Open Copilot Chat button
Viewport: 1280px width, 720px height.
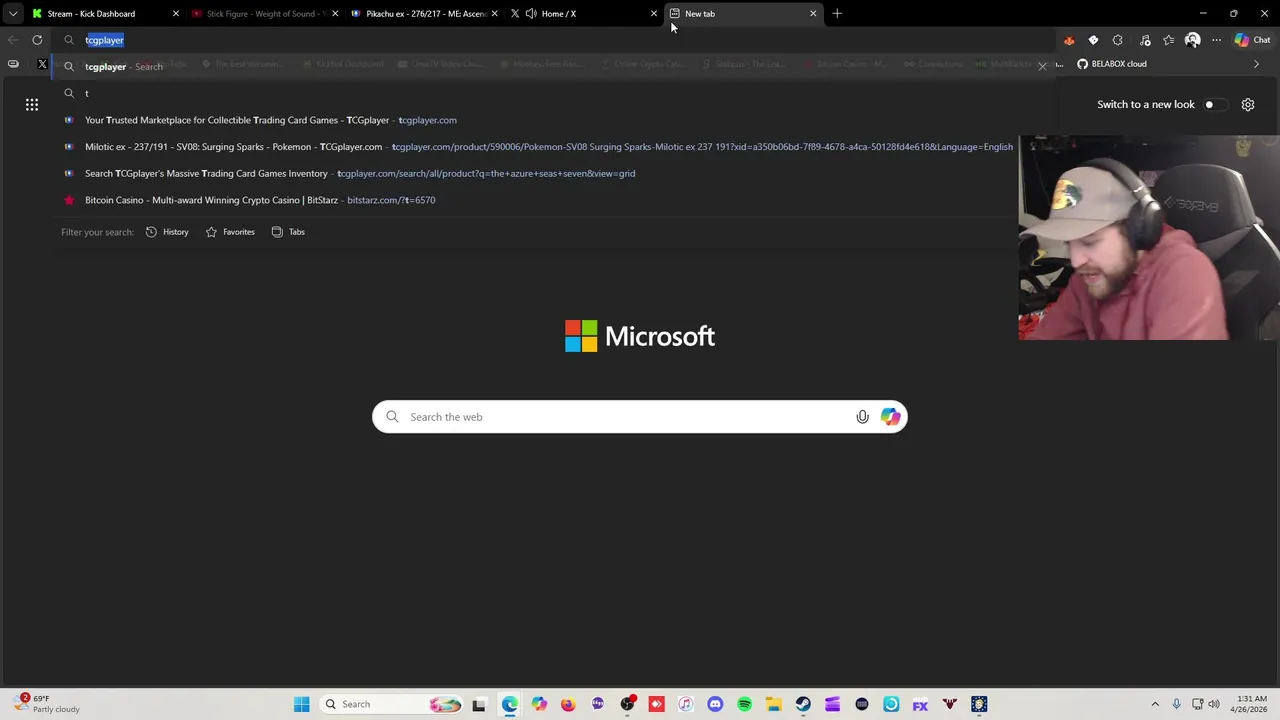(1252, 40)
